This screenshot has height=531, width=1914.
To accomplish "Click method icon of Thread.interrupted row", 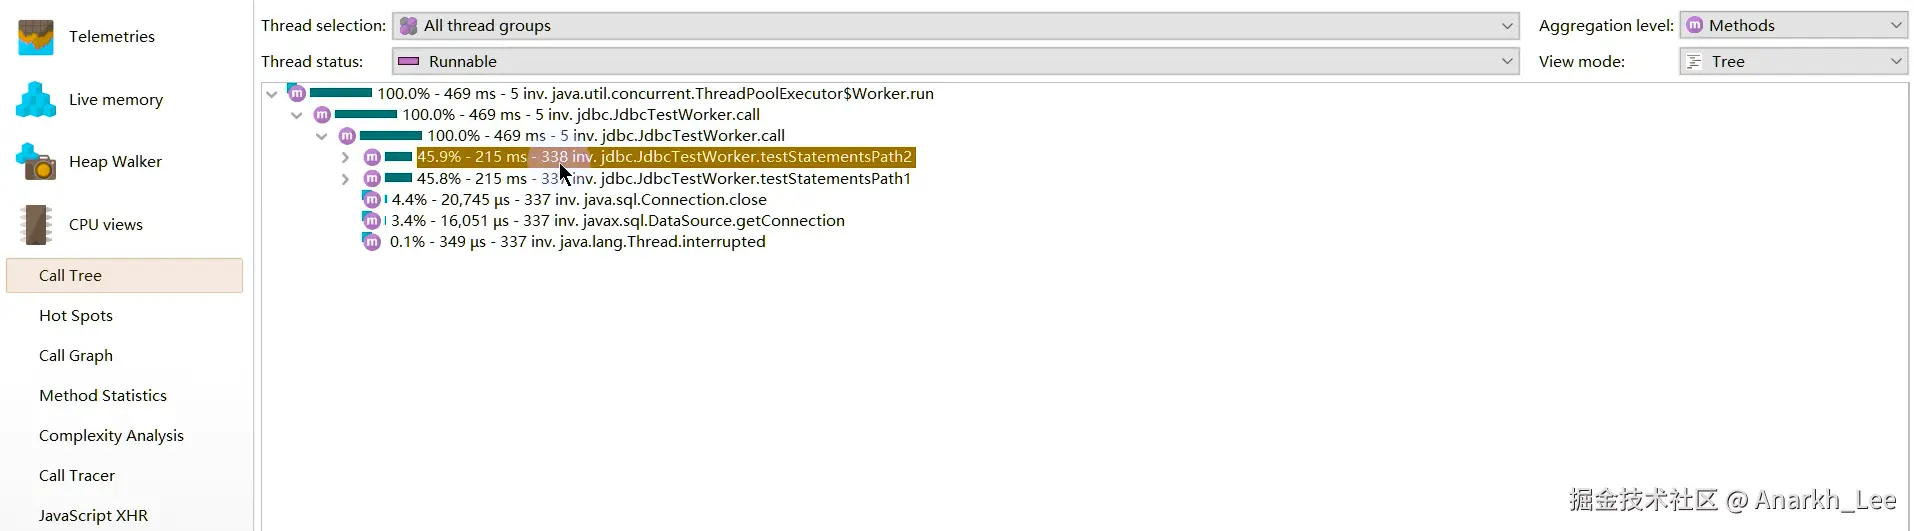I will 371,241.
